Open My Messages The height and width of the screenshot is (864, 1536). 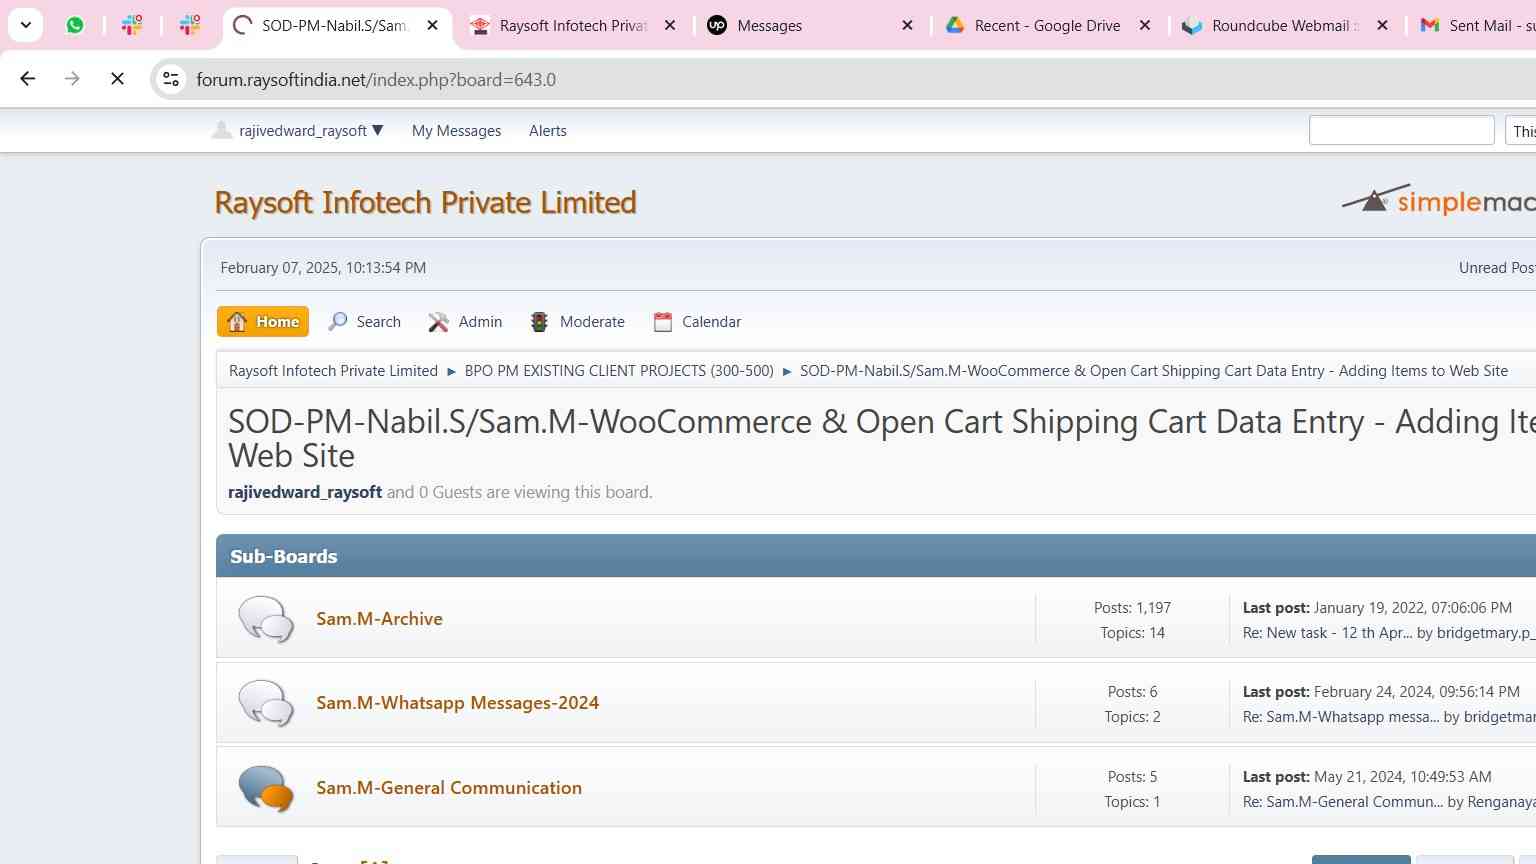click(x=456, y=131)
